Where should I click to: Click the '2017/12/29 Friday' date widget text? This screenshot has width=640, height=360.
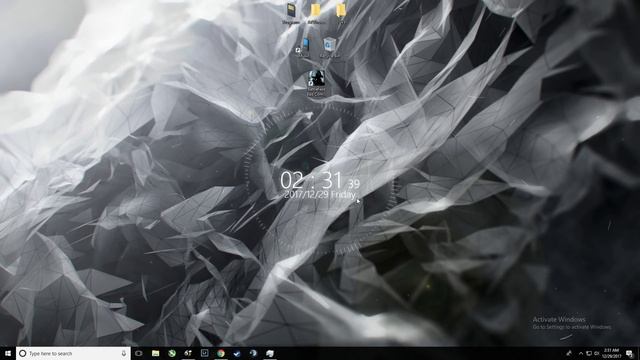pos(320,195)
